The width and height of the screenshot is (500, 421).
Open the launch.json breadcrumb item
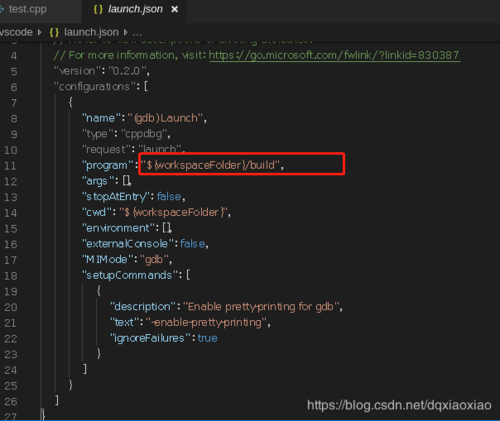coord(91,32)
